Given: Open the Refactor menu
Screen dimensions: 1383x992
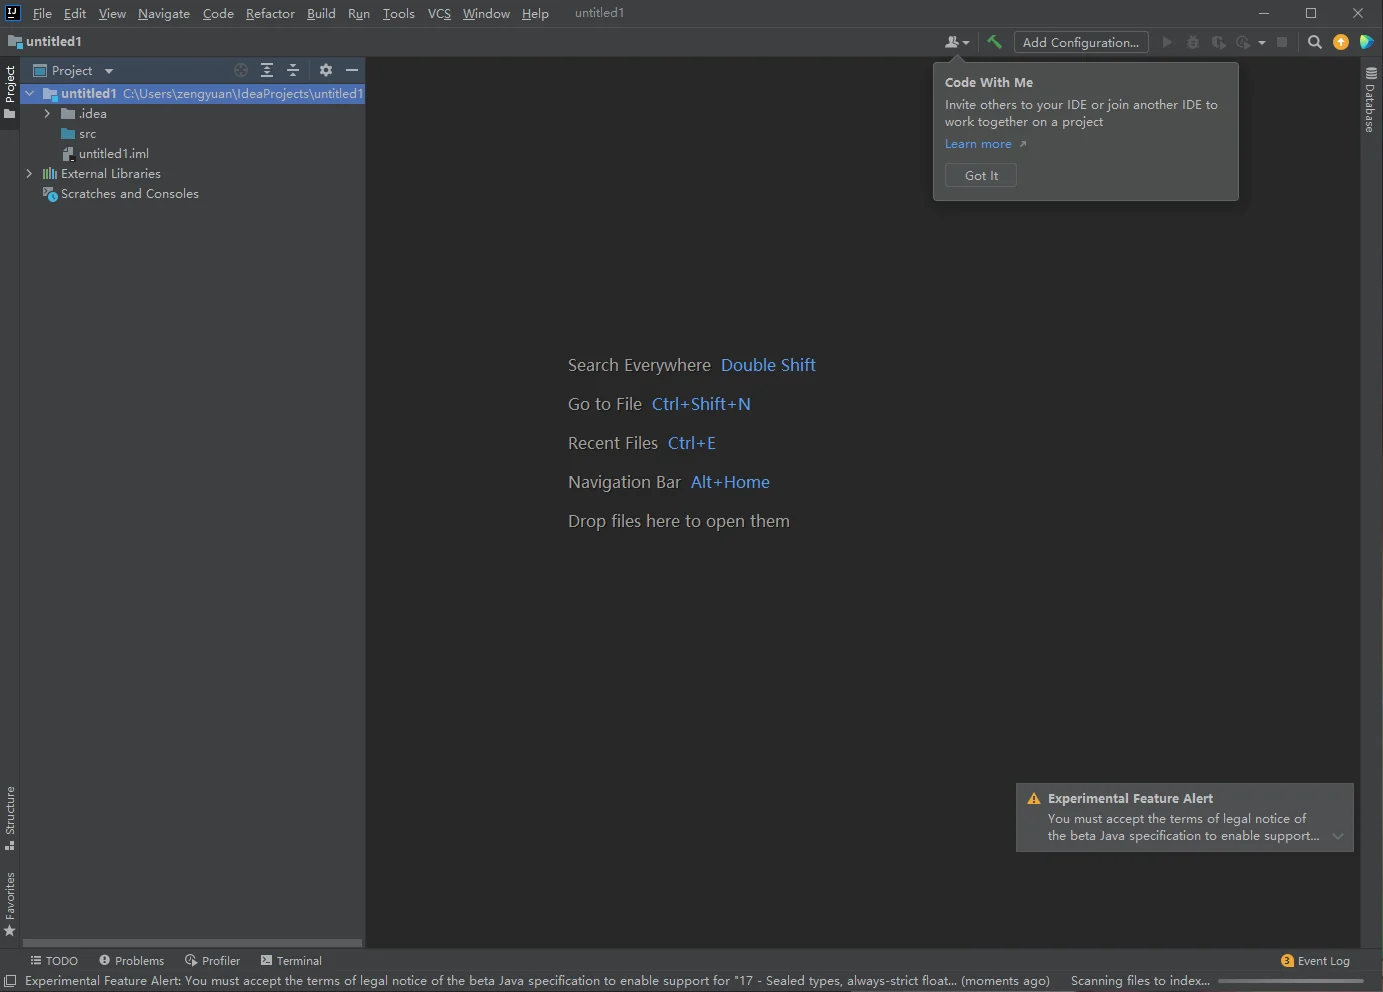Looking at the screenshot, I should tap(270, 13).
